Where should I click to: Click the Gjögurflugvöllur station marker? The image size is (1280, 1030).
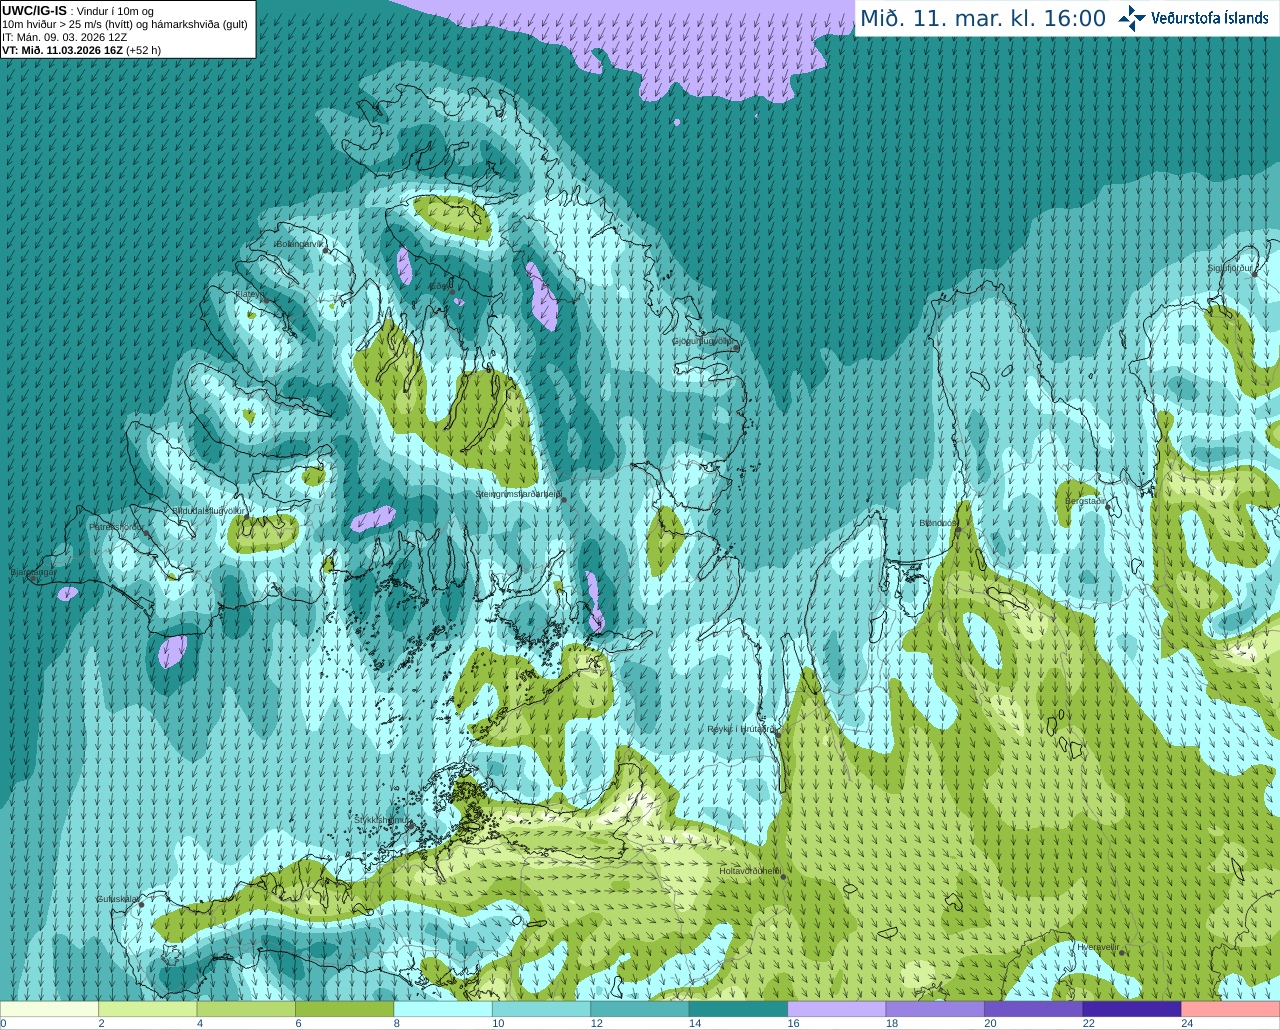click(735, 348)
